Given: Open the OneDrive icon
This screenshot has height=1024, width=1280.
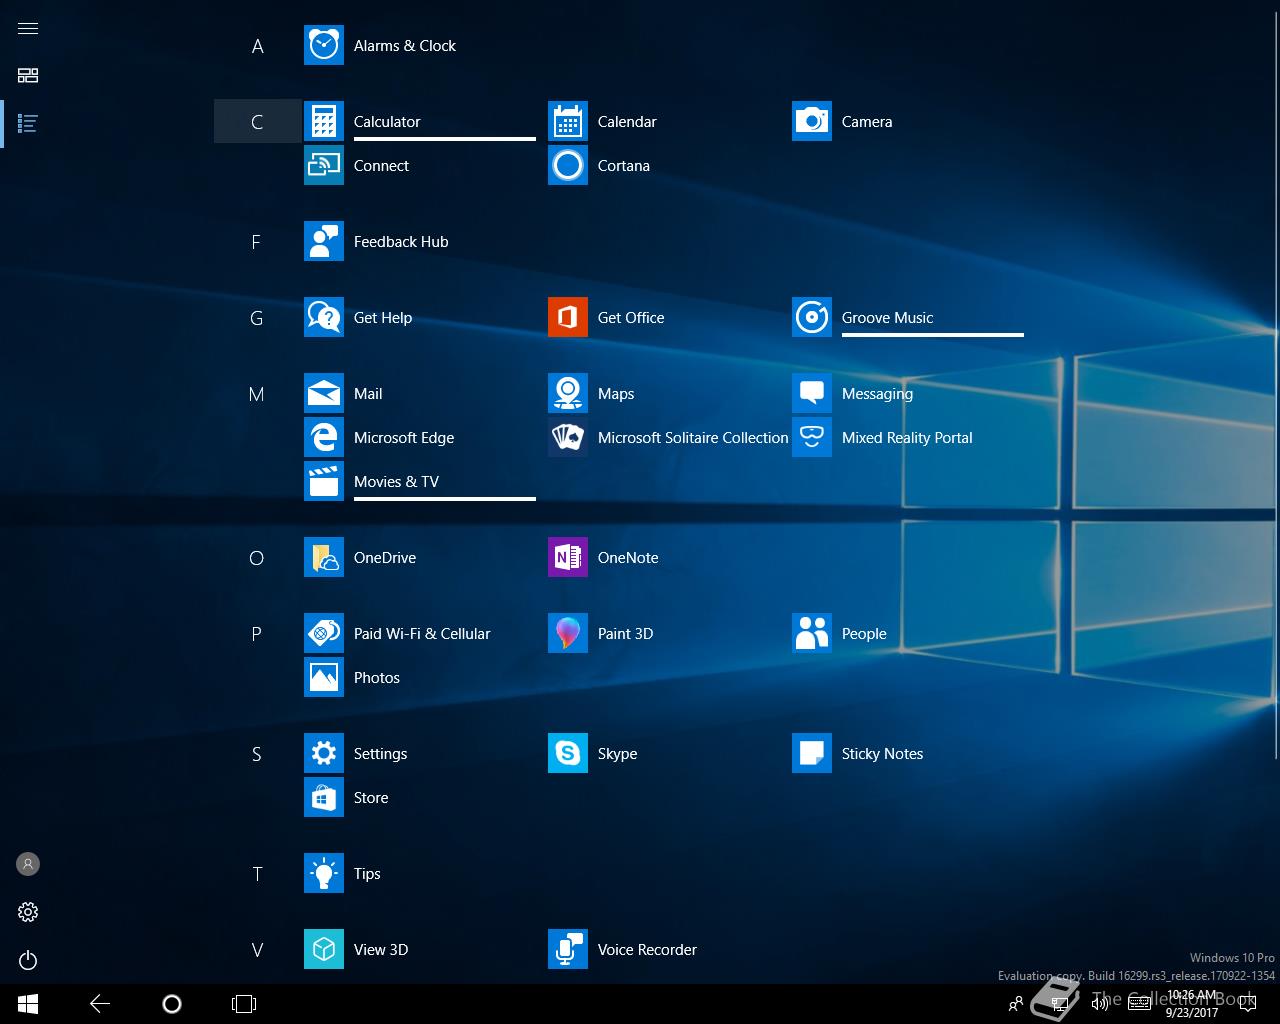Looking at the screenshot, I should (x=324, y=557).
